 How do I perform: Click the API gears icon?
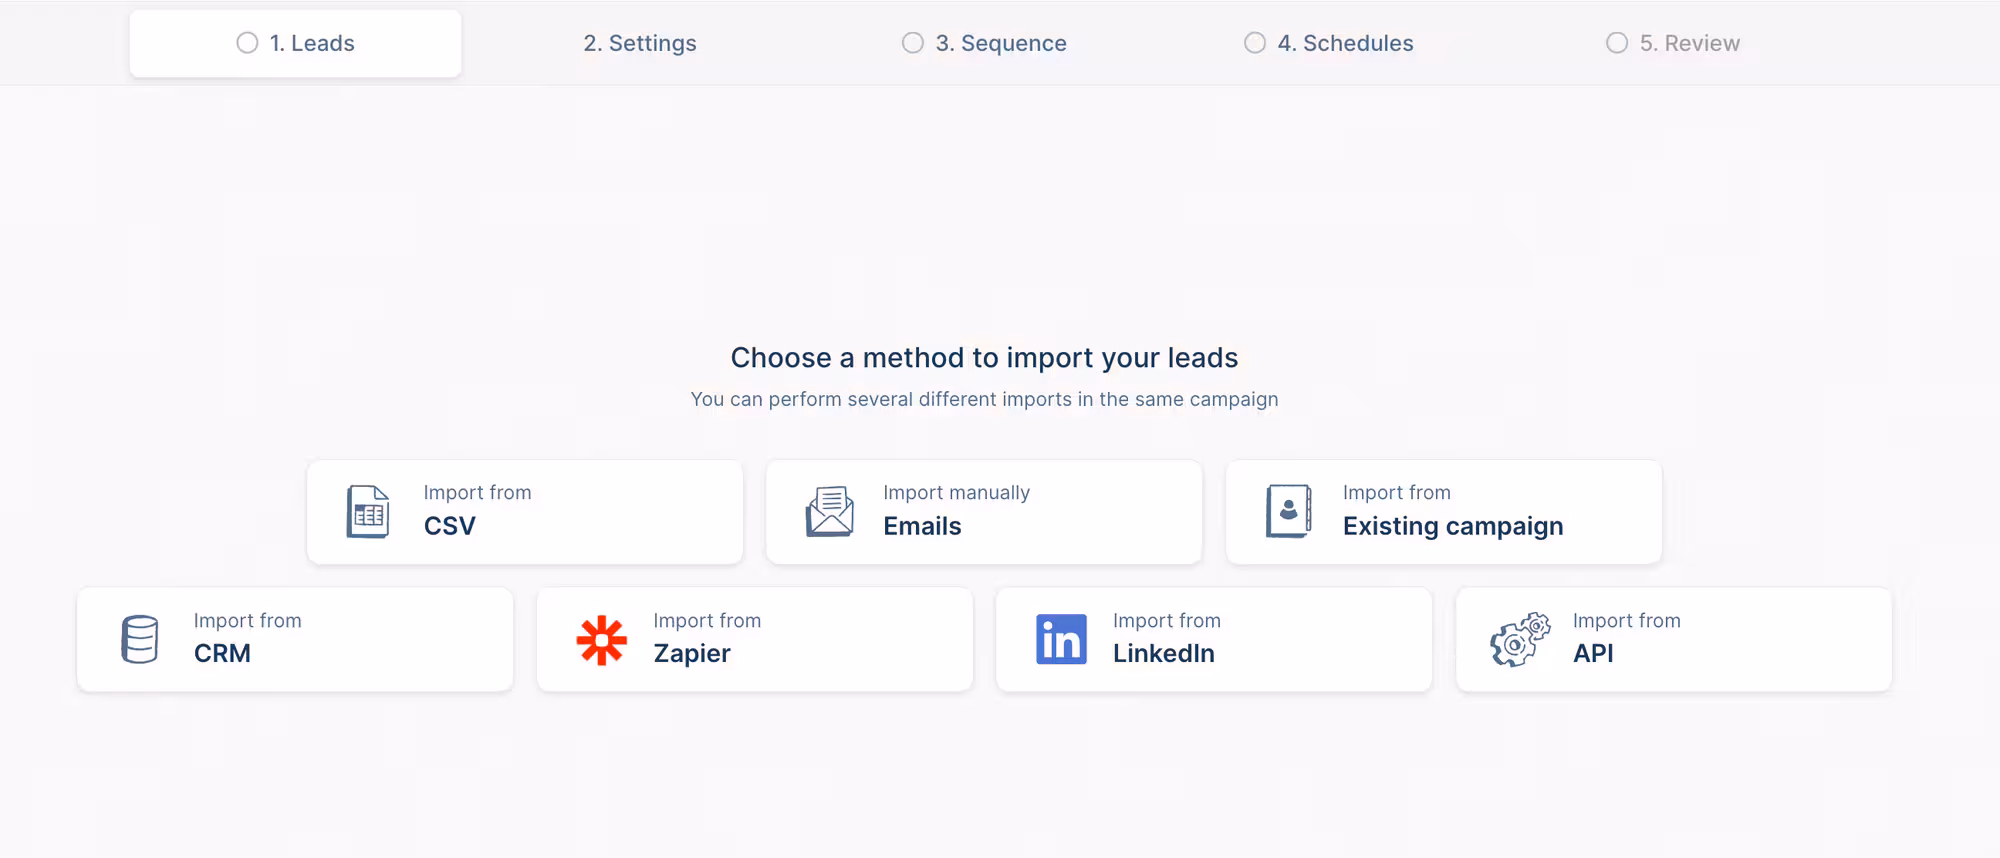tap(1520, 640)
